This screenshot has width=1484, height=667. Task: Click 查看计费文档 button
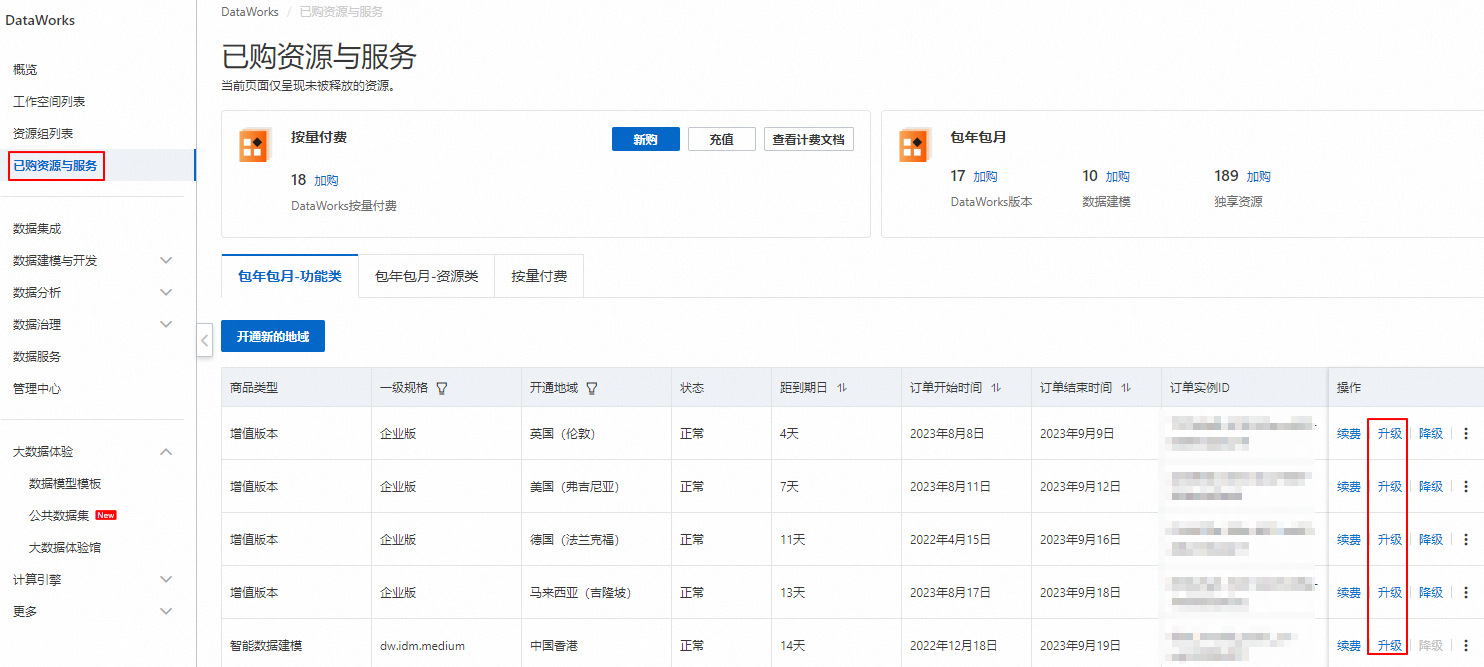tap(809, 139)
